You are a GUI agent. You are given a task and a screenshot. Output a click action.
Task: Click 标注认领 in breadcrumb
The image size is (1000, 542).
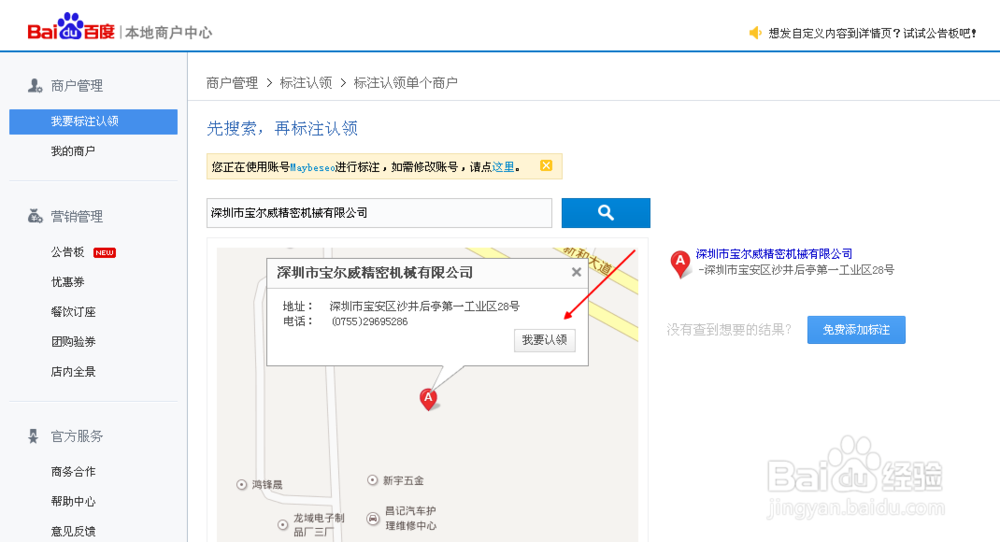306,83
